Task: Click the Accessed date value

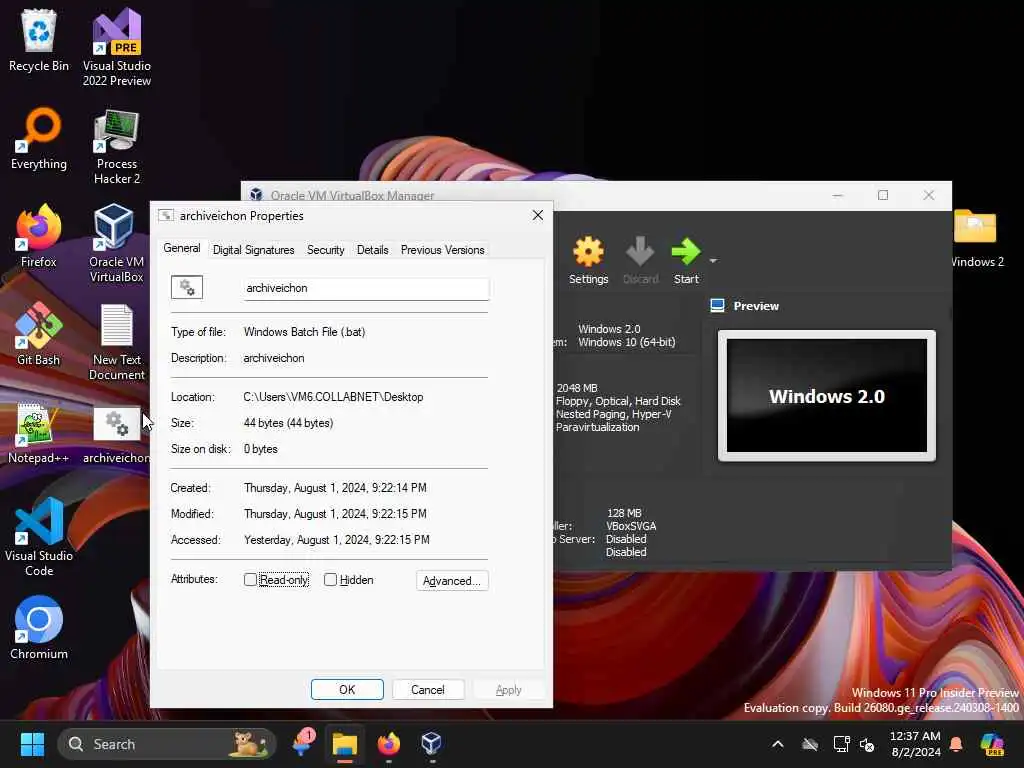Action: [x=336, y=540]
